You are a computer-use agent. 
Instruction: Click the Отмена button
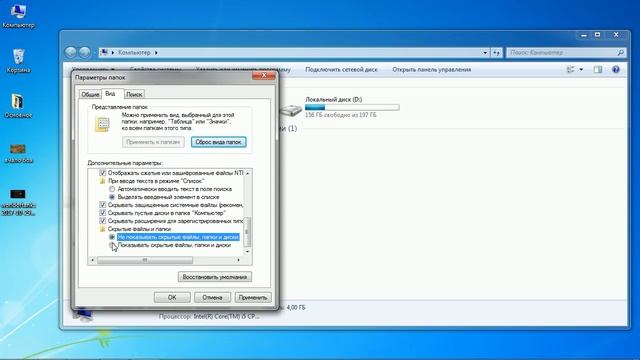click(212, 298)
